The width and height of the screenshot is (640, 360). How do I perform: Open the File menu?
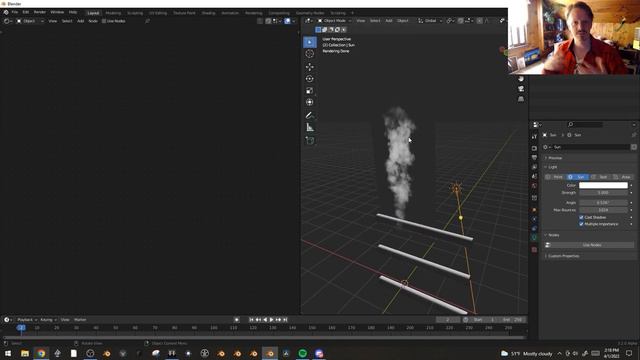tap(15, 12)
